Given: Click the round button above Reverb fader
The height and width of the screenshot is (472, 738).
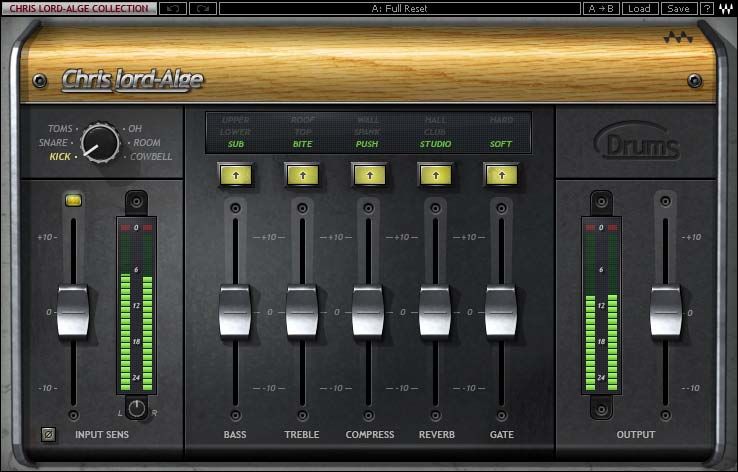Looking at the screenshot, I should pyautogui.click(x=436, y=208).
